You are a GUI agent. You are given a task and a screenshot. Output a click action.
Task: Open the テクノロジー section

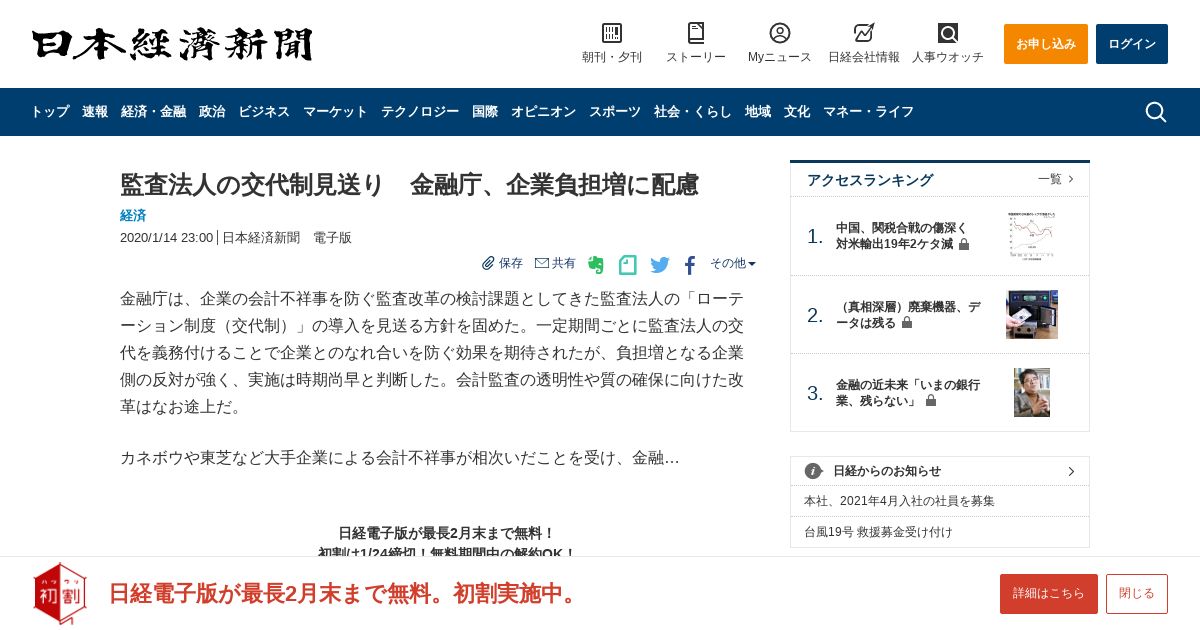tap(420, 112)
